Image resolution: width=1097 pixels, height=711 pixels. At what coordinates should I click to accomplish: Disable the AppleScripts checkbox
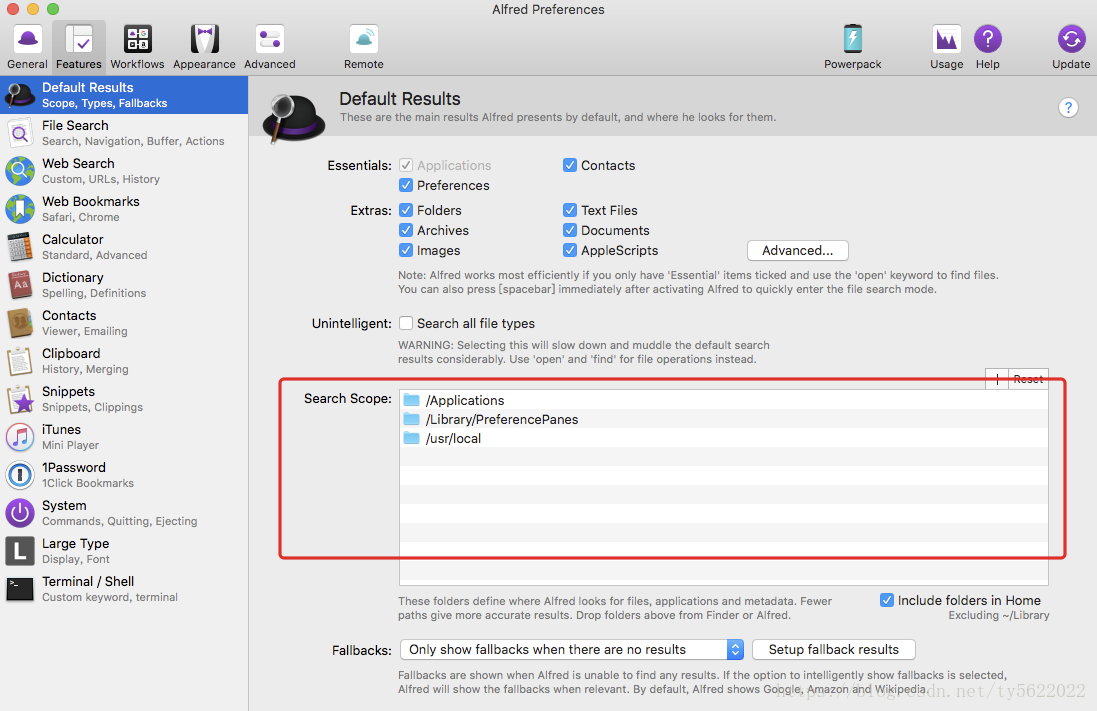570,250
